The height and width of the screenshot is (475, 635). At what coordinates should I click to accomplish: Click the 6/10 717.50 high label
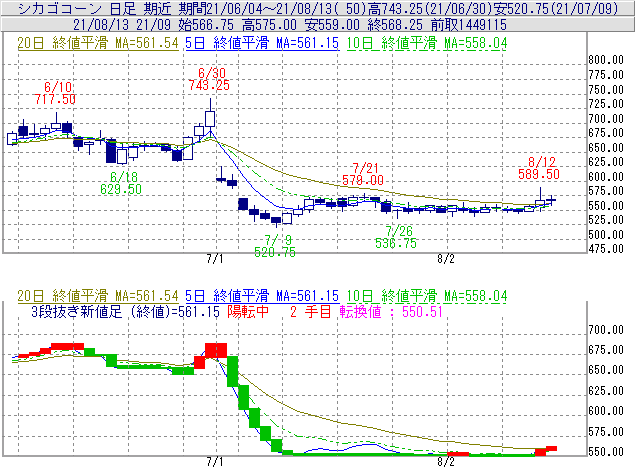coord(55,93)
